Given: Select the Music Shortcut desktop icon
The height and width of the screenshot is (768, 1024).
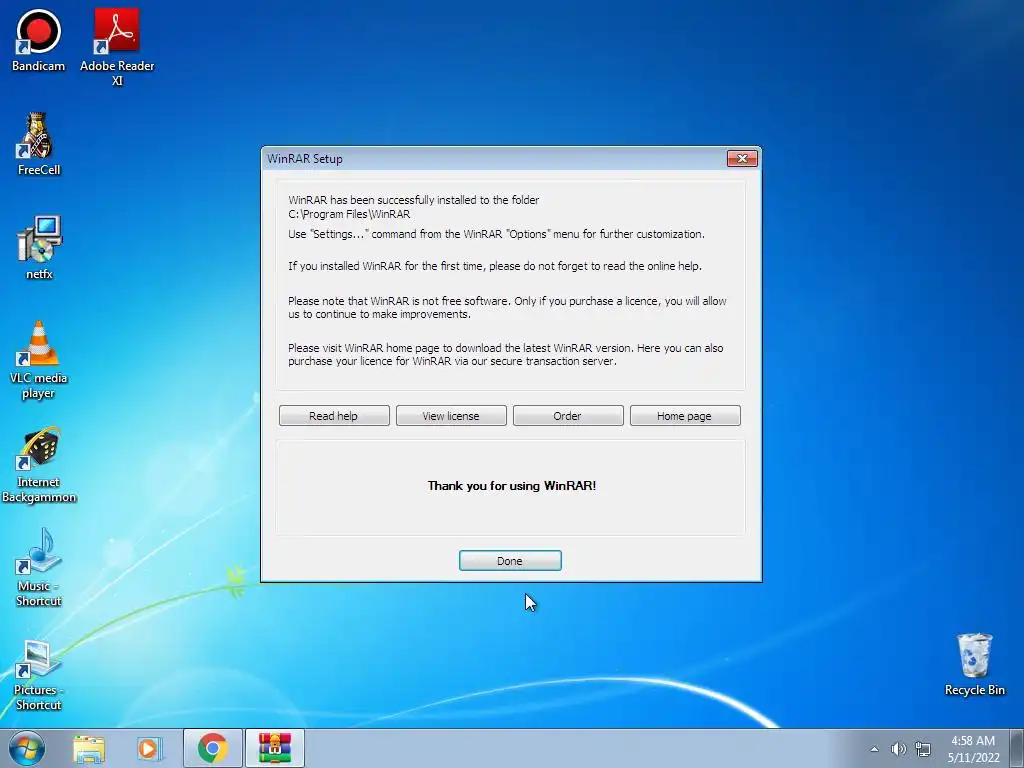Looking at the screenshot, I should (39, 567).
